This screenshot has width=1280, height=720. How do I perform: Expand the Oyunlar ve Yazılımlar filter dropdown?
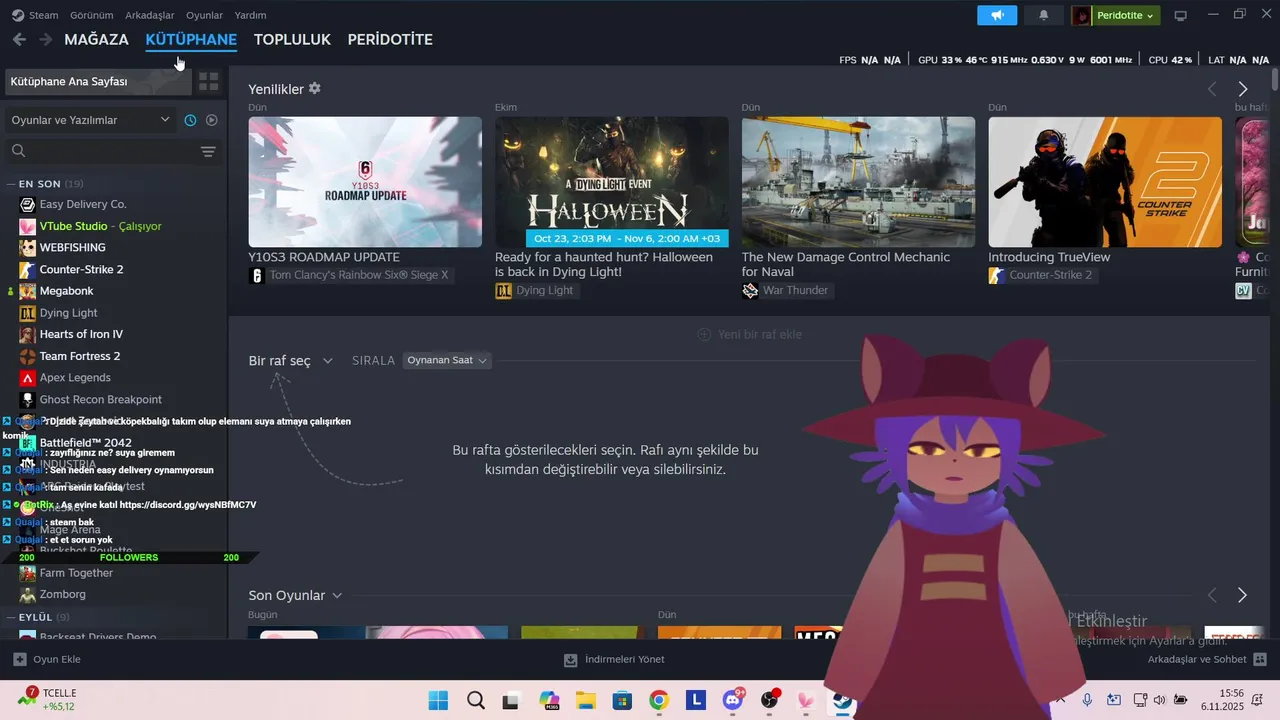coord(90,120)
